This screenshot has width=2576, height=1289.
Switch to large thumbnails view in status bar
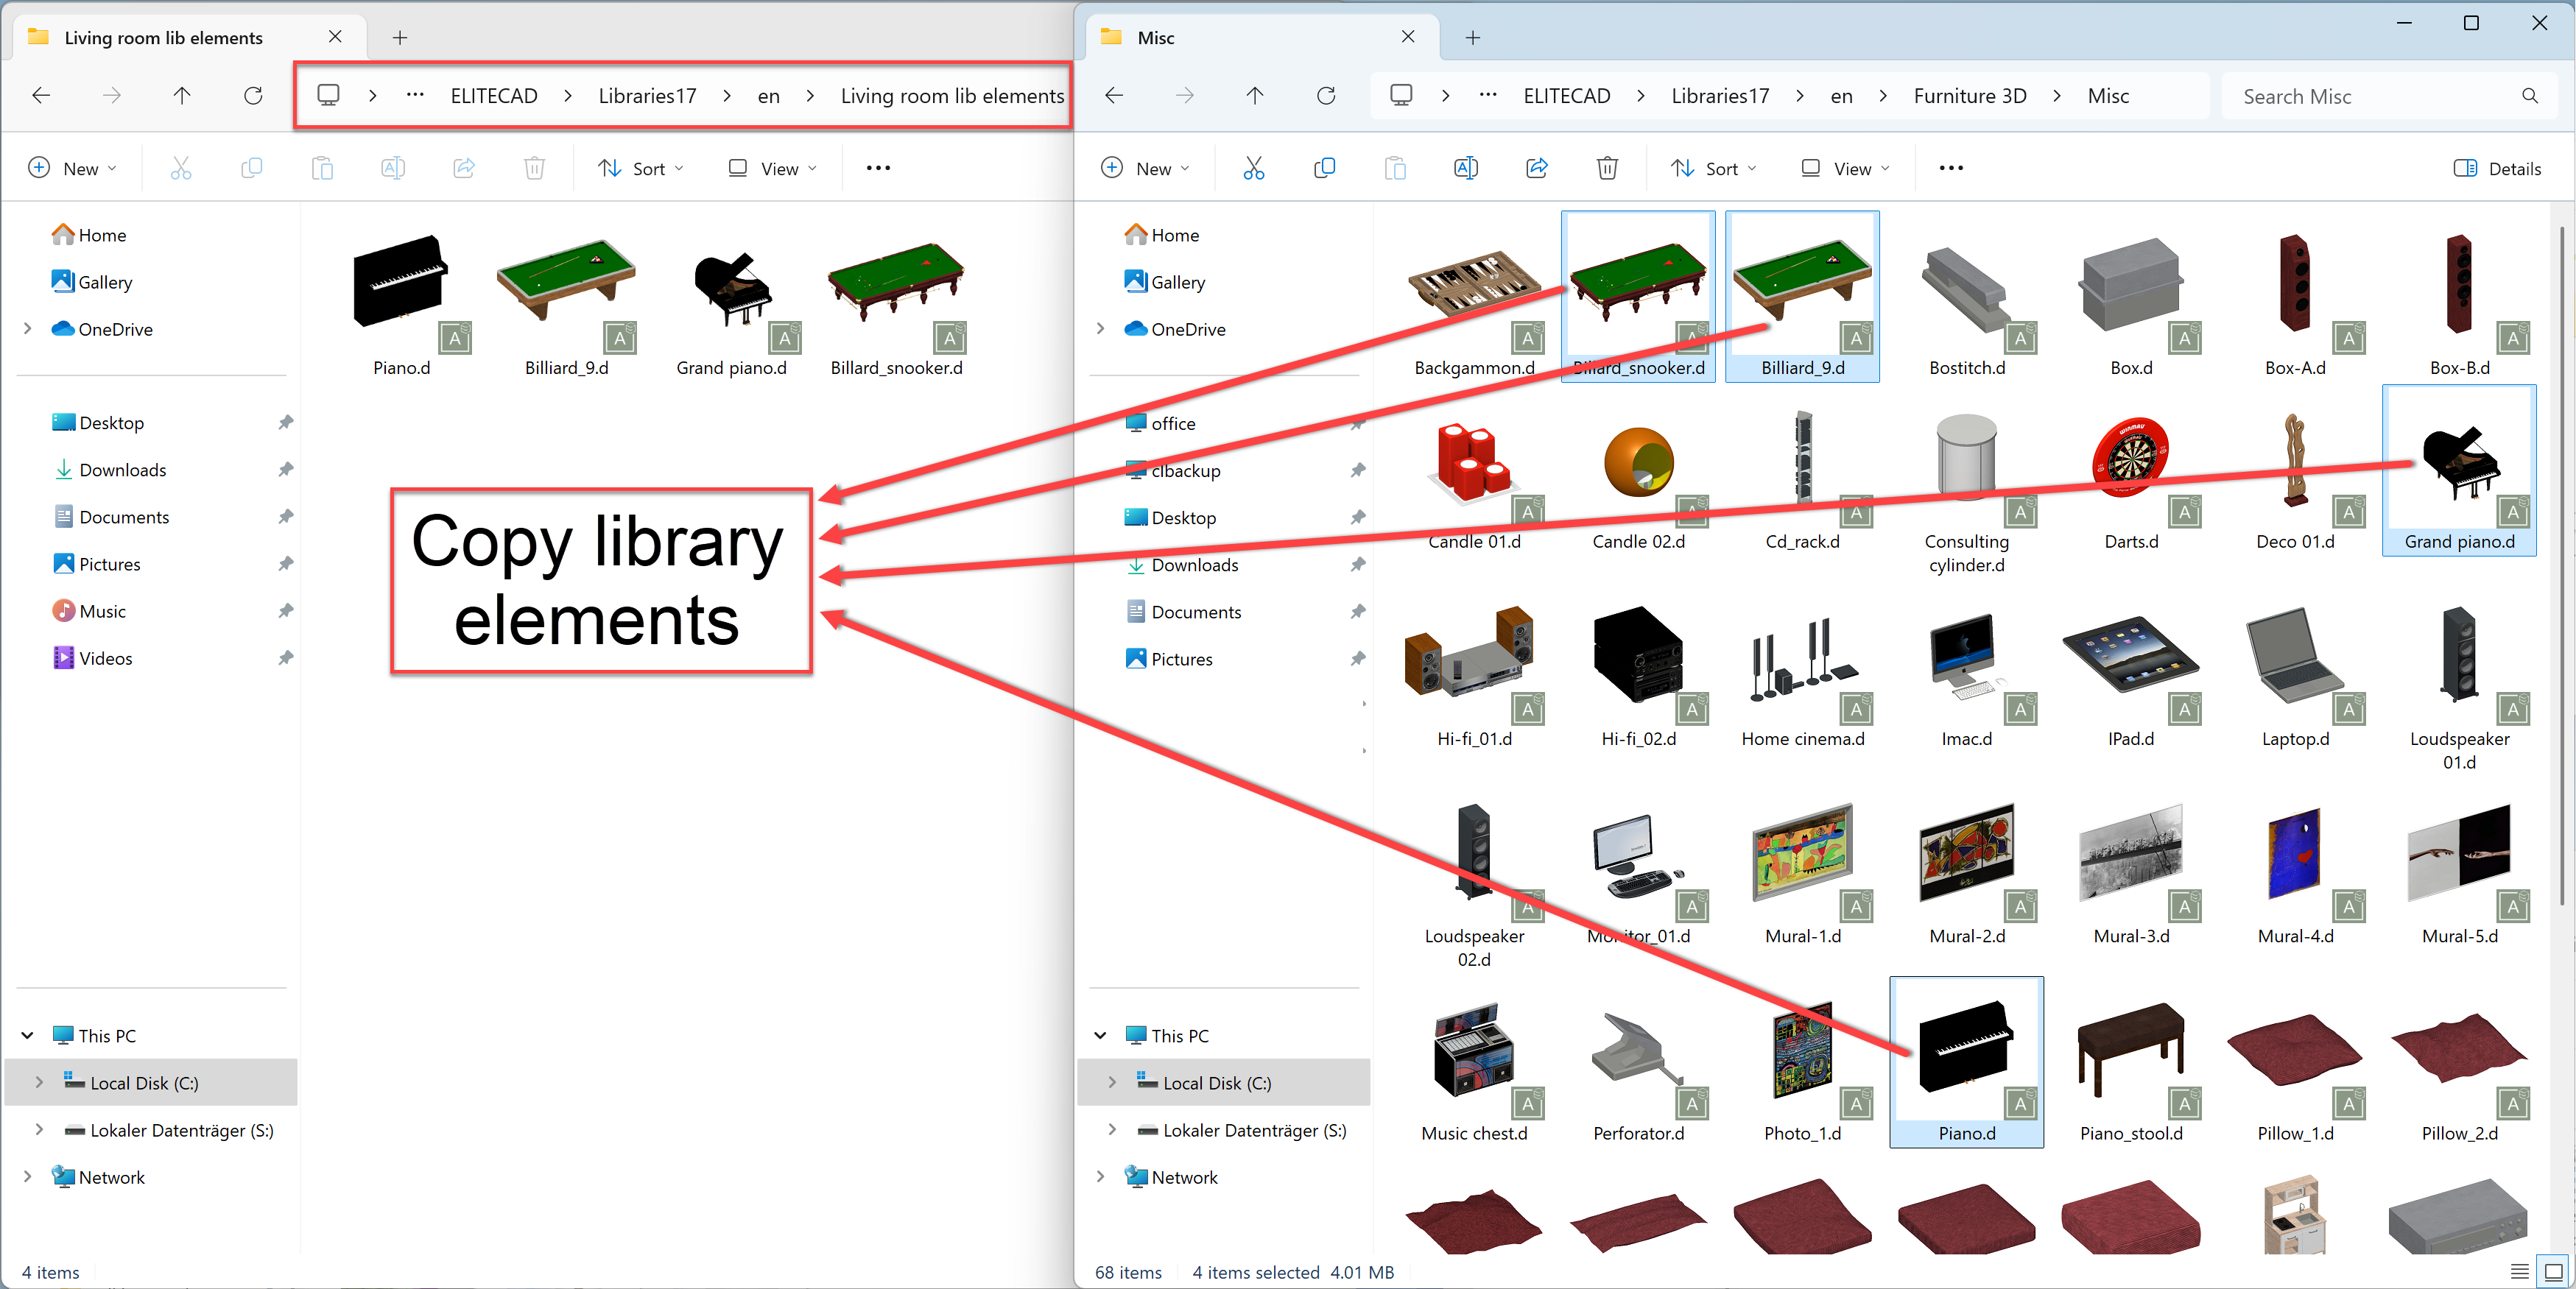coord(2553,1272)
